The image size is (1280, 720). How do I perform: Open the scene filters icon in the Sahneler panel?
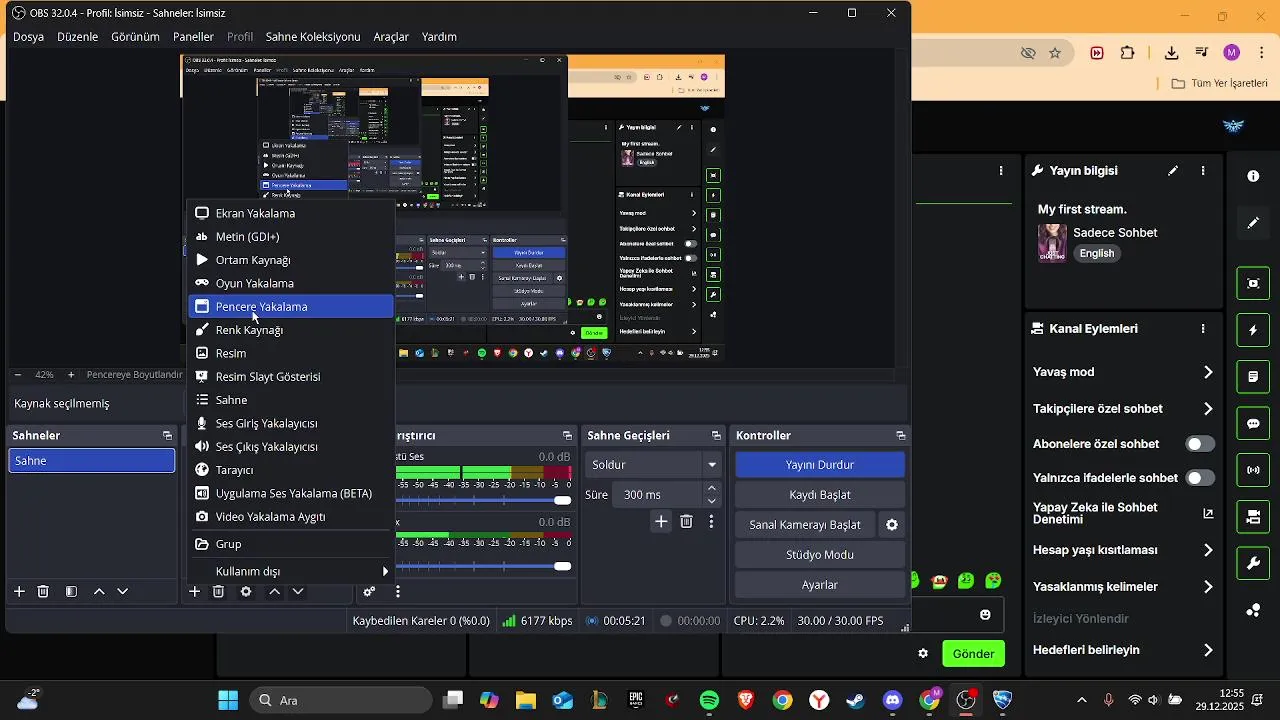coord(71,592)
